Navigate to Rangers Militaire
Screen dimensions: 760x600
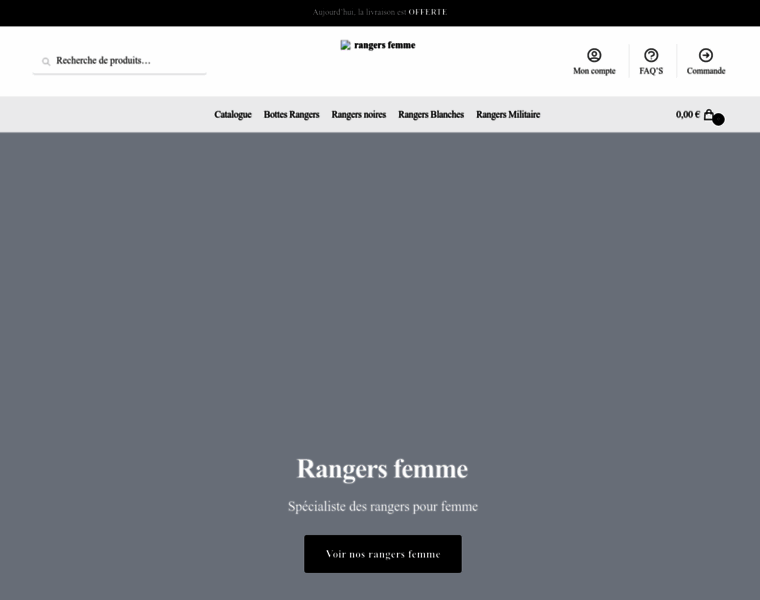[x=508, y=115]
